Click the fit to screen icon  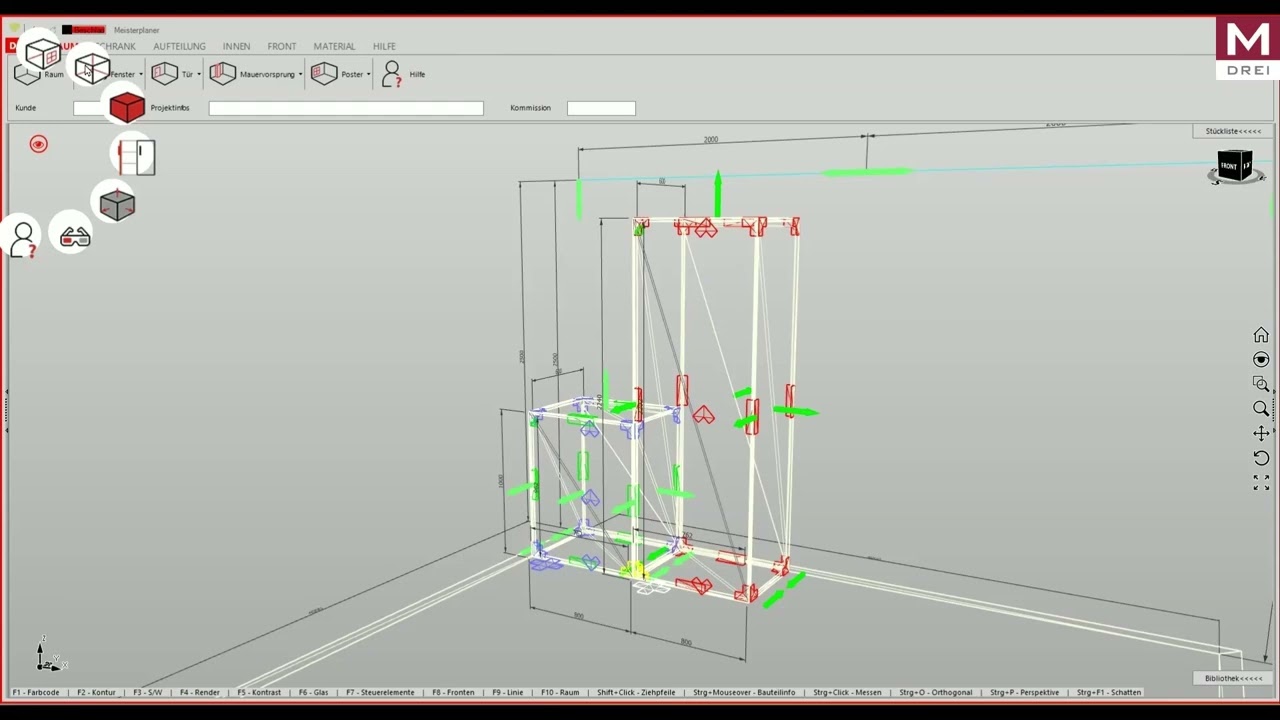(x=1261, y=482)
